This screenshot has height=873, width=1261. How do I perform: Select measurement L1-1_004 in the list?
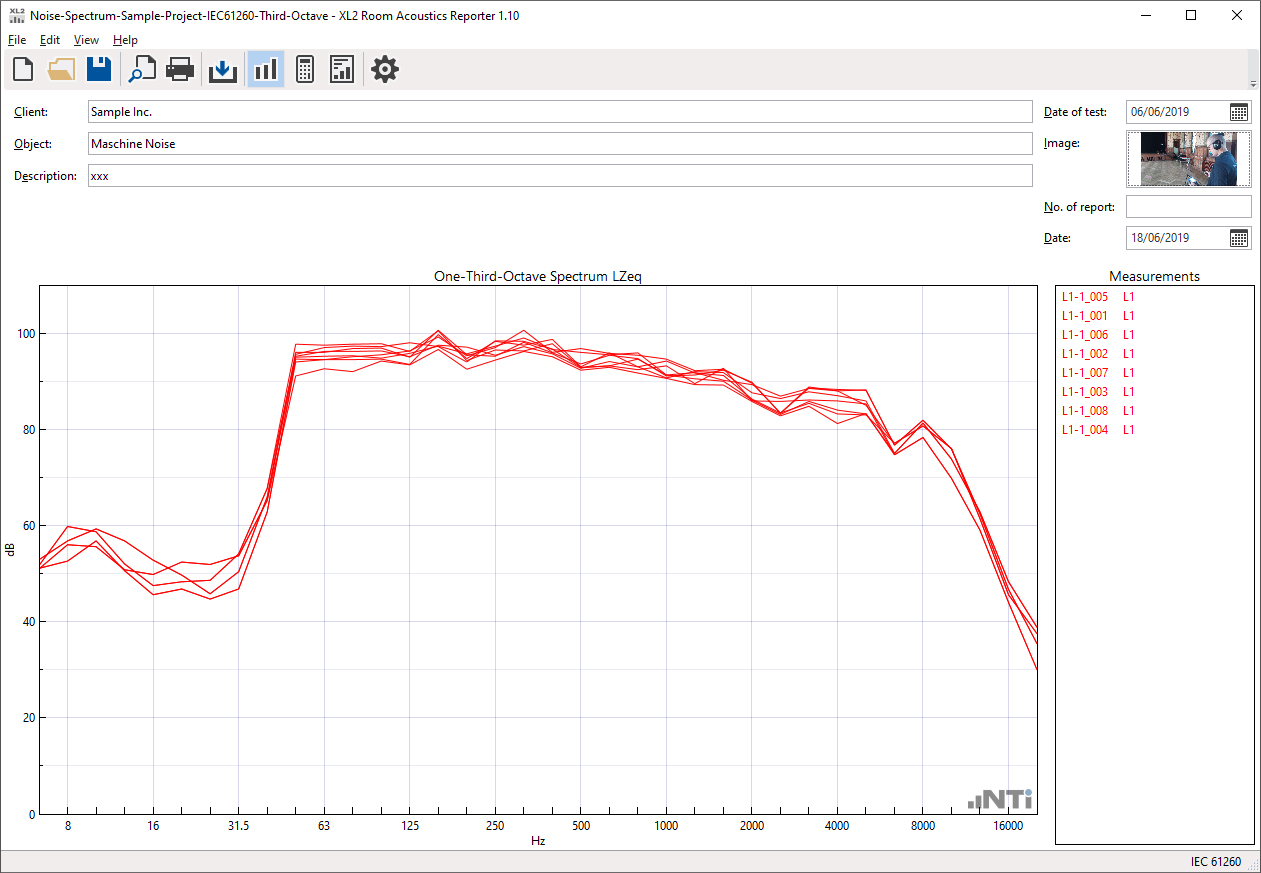tap(1085, 430)
